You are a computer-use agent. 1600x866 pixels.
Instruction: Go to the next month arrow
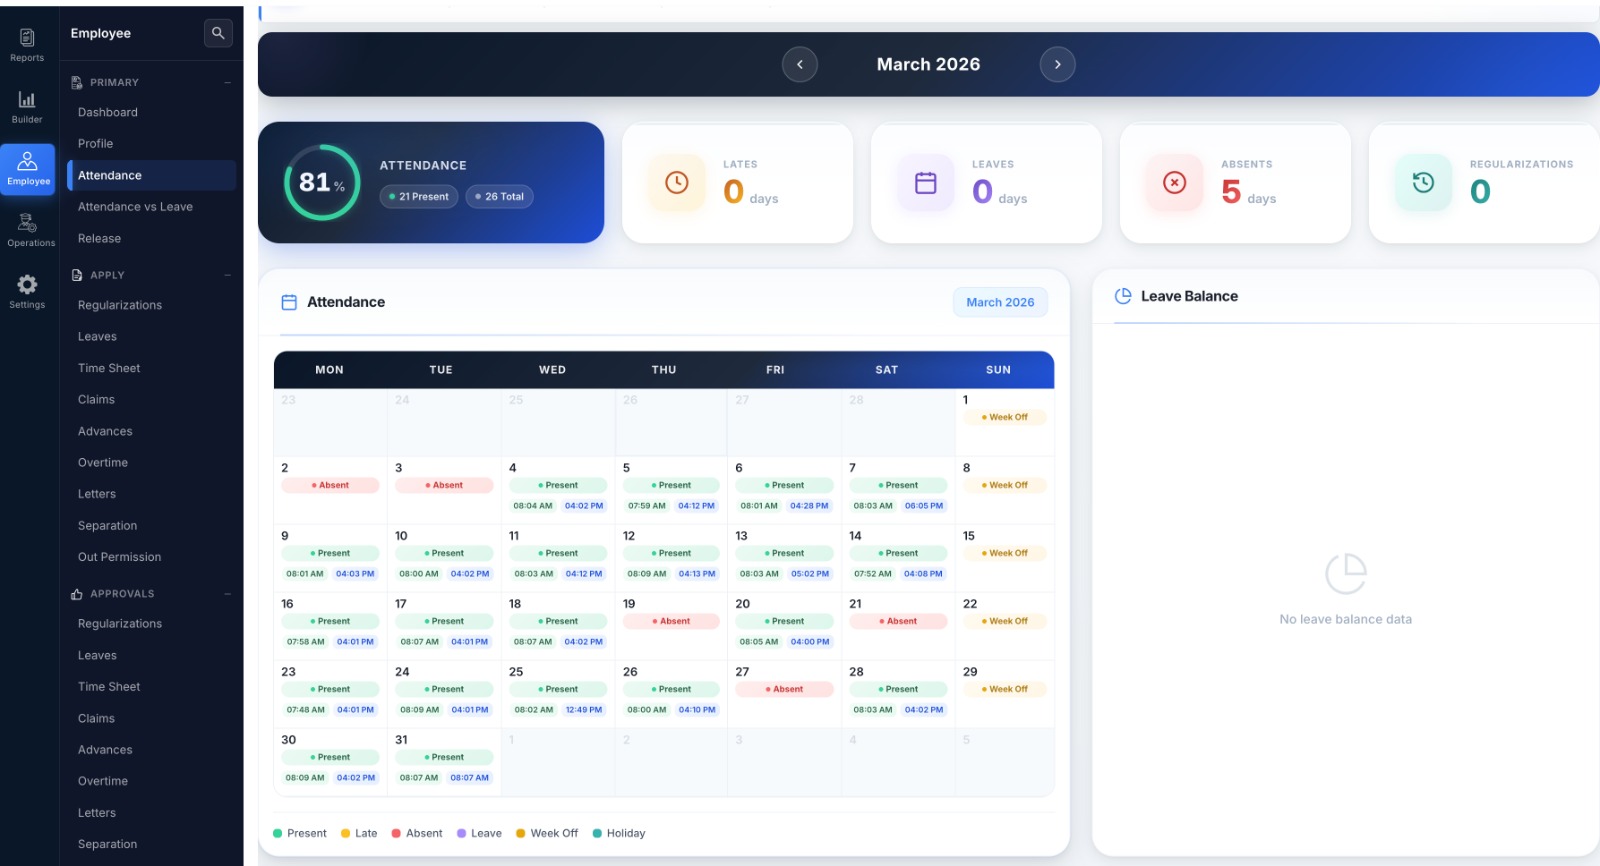click(x=1058, y=64)
